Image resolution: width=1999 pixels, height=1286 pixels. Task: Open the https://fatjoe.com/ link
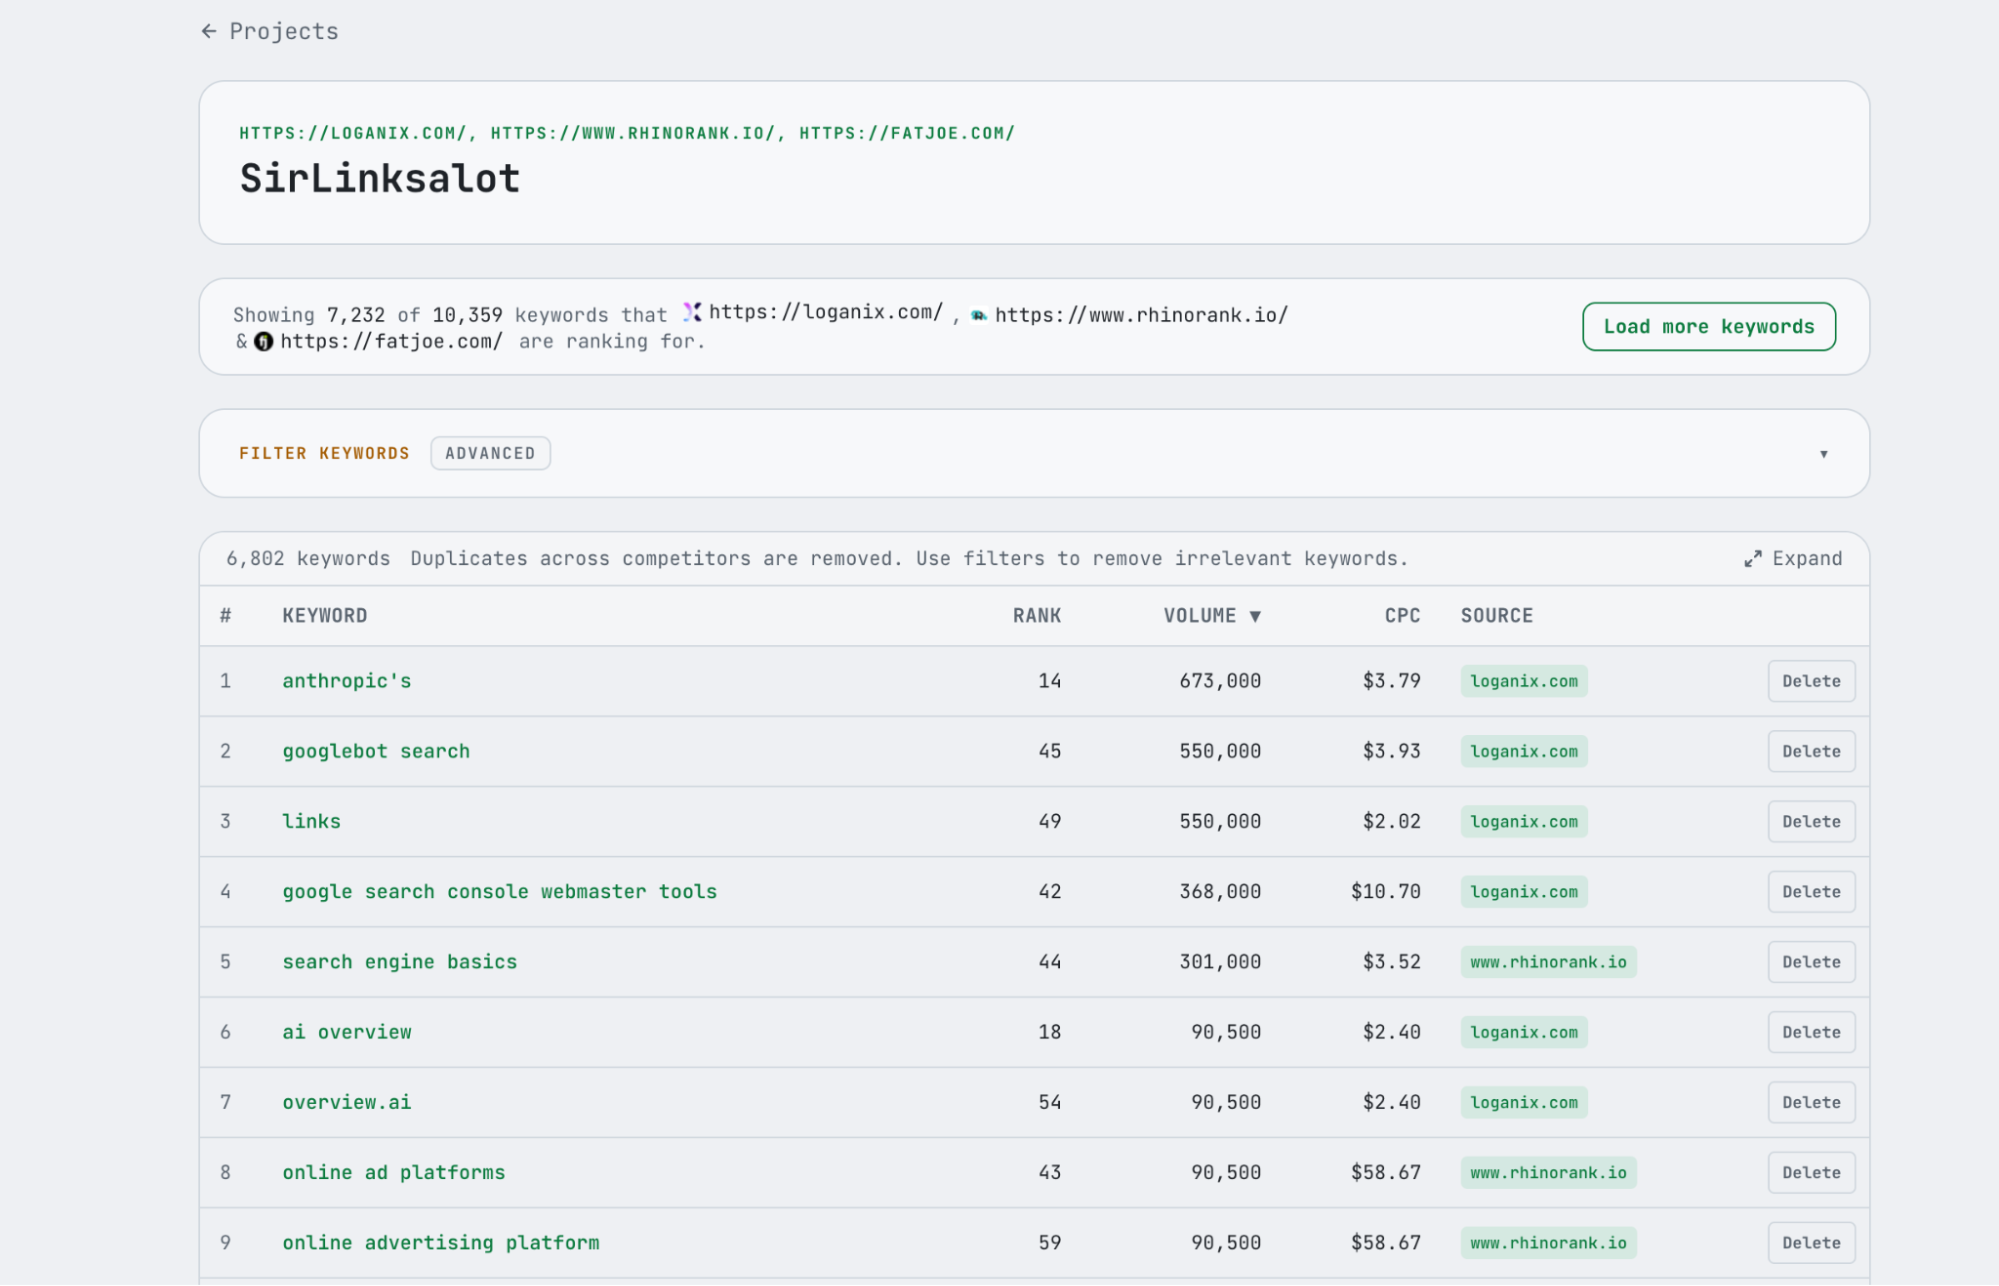click(391, 341)
